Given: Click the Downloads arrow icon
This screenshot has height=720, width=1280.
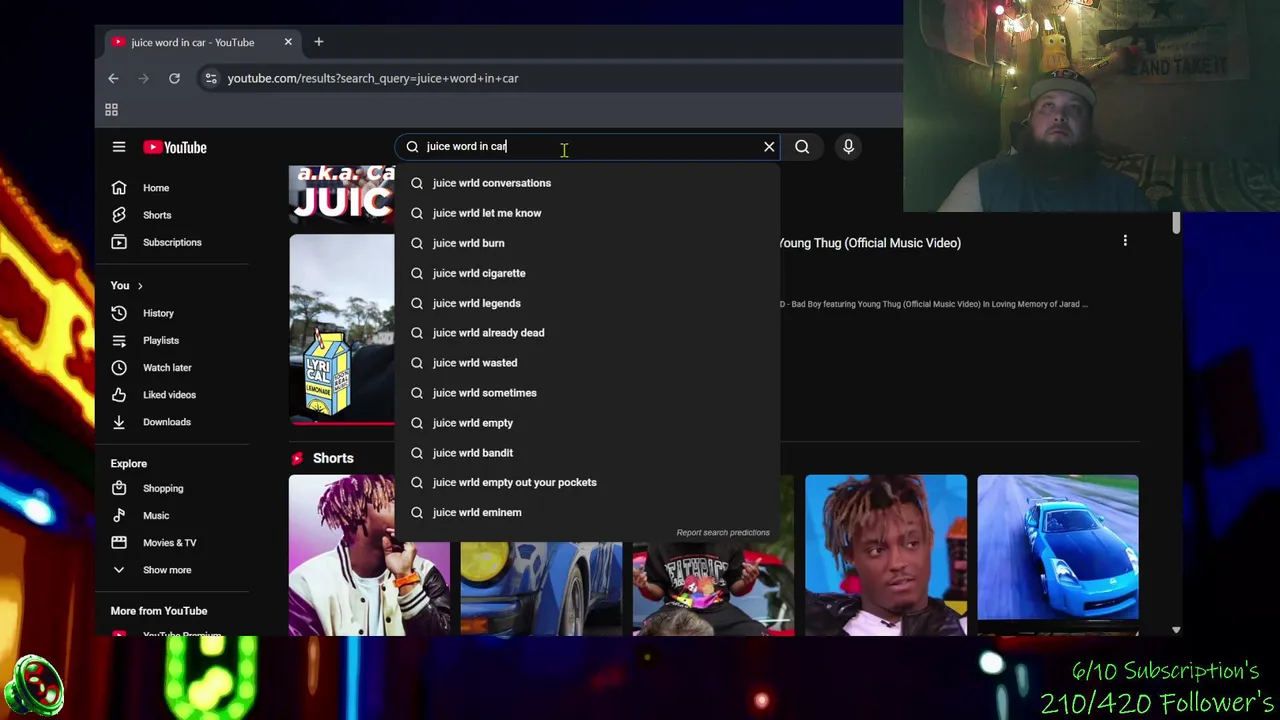Looking at the screenshot, I should pyautogui.click(x=119, y=422).
